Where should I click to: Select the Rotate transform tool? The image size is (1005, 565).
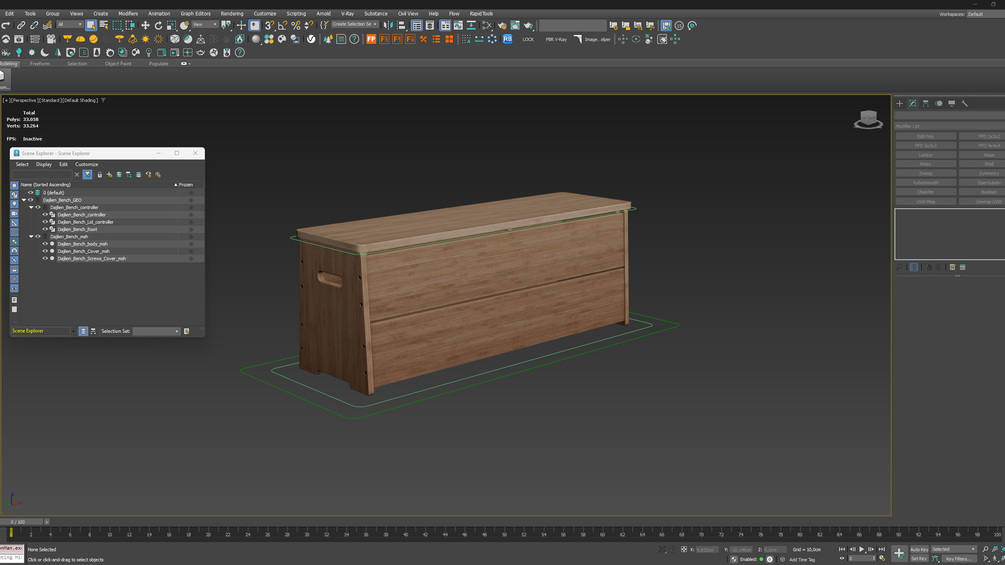click(158, 26)
